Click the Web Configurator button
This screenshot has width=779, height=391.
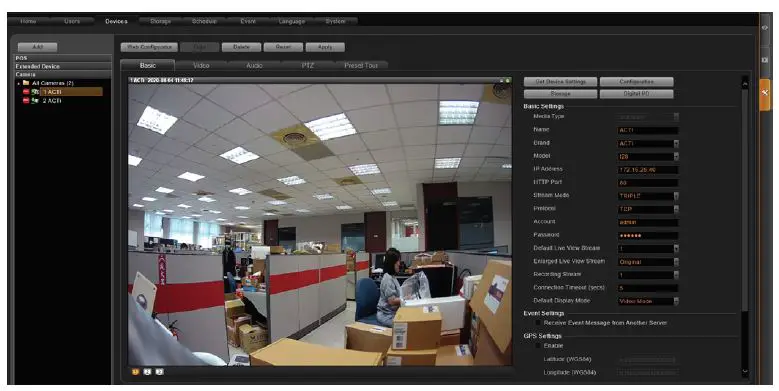(149, 47)
